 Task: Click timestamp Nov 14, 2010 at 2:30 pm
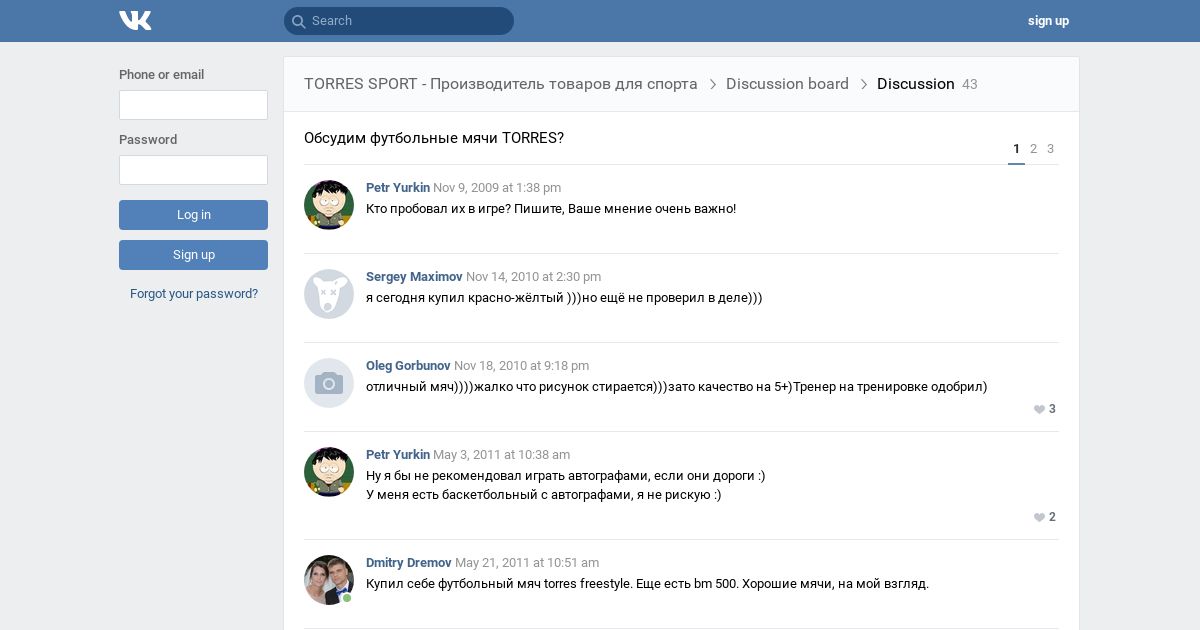click(534, 277)
